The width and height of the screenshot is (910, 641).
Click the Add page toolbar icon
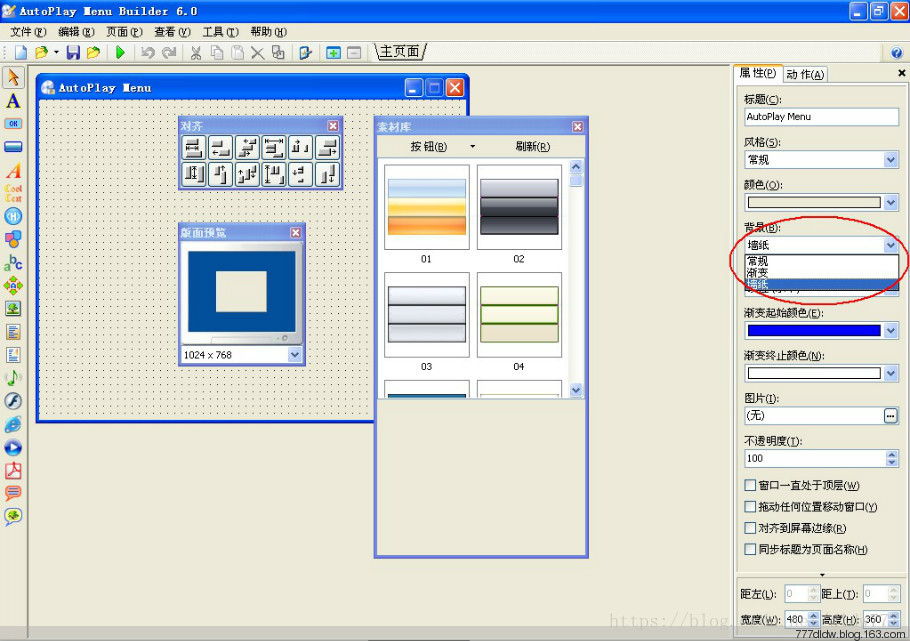coord(333,53)
